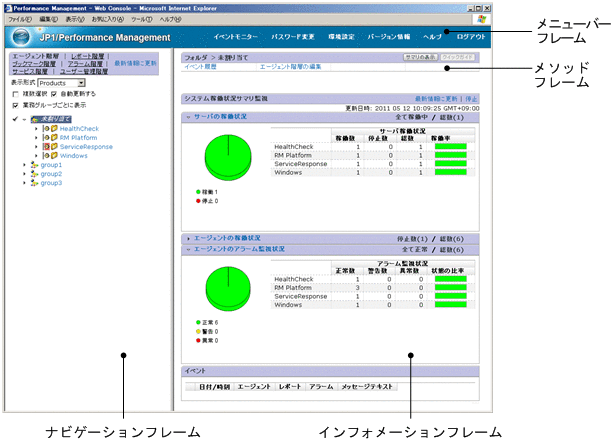
Task: Click Windows green 稼働率 bar in server table
Action: (451, 172)
